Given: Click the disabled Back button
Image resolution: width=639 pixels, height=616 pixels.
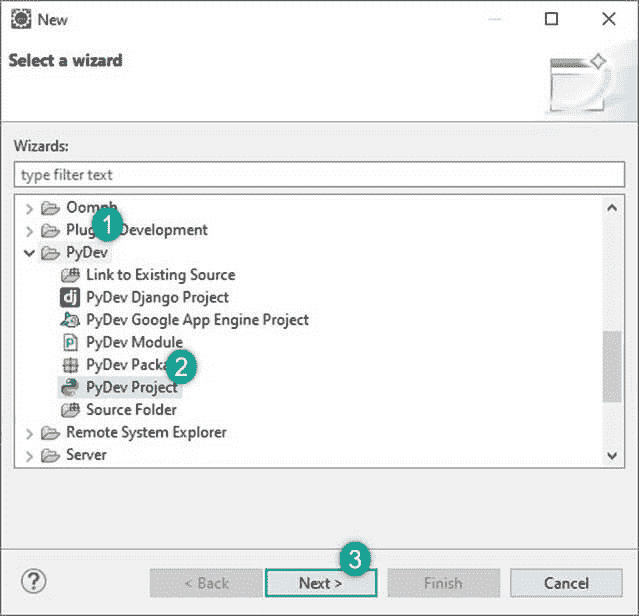Looking at the screenshot, I should (x=206, y=583).
